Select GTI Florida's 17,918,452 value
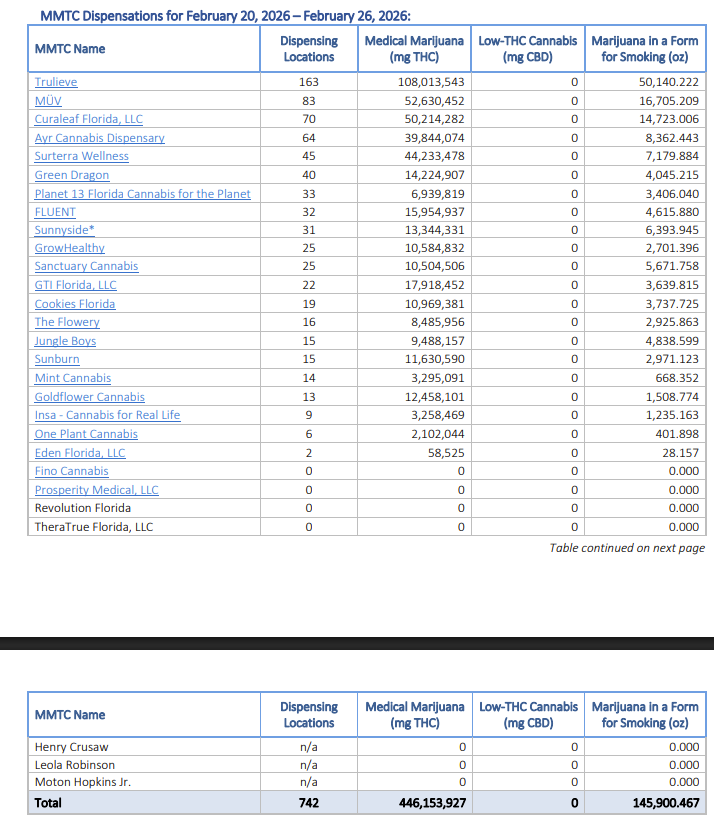This screenshot has width=714, height=821. click(x=434, y=285)
